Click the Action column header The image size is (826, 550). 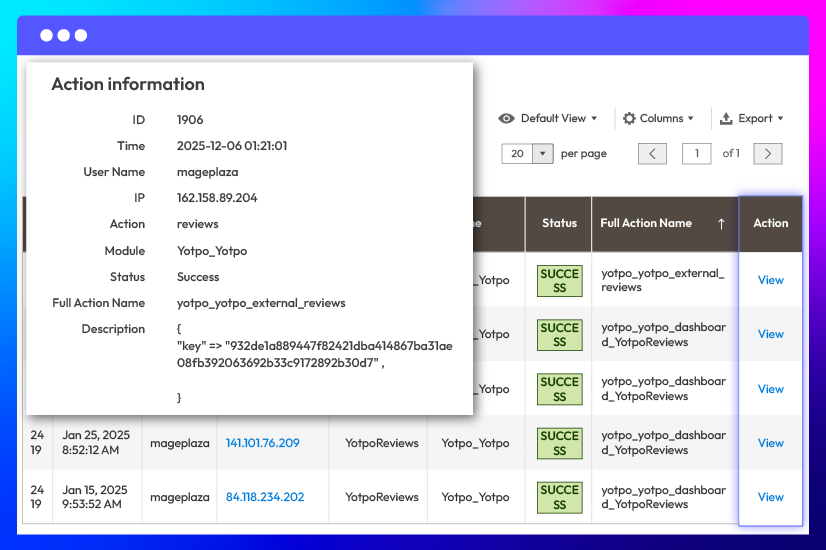point(771,223)
